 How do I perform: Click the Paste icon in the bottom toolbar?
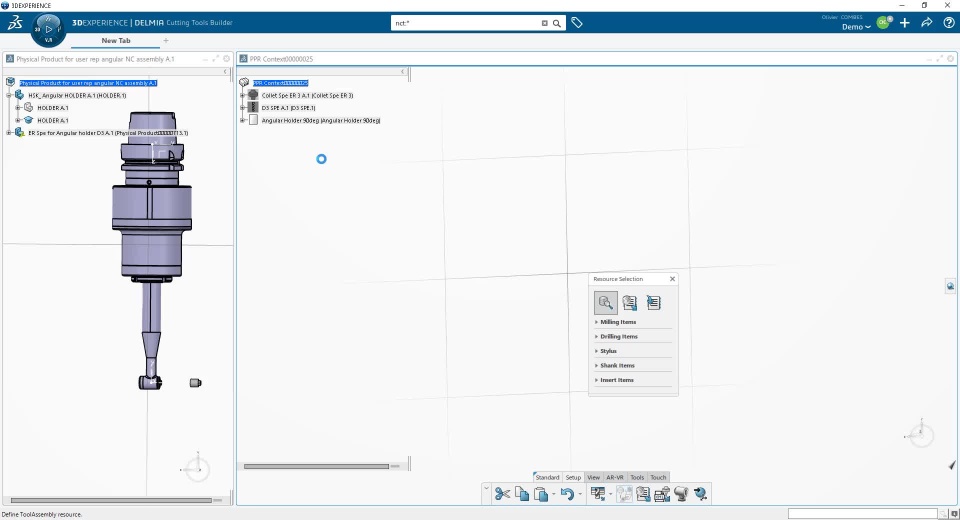tap(541, 494)
